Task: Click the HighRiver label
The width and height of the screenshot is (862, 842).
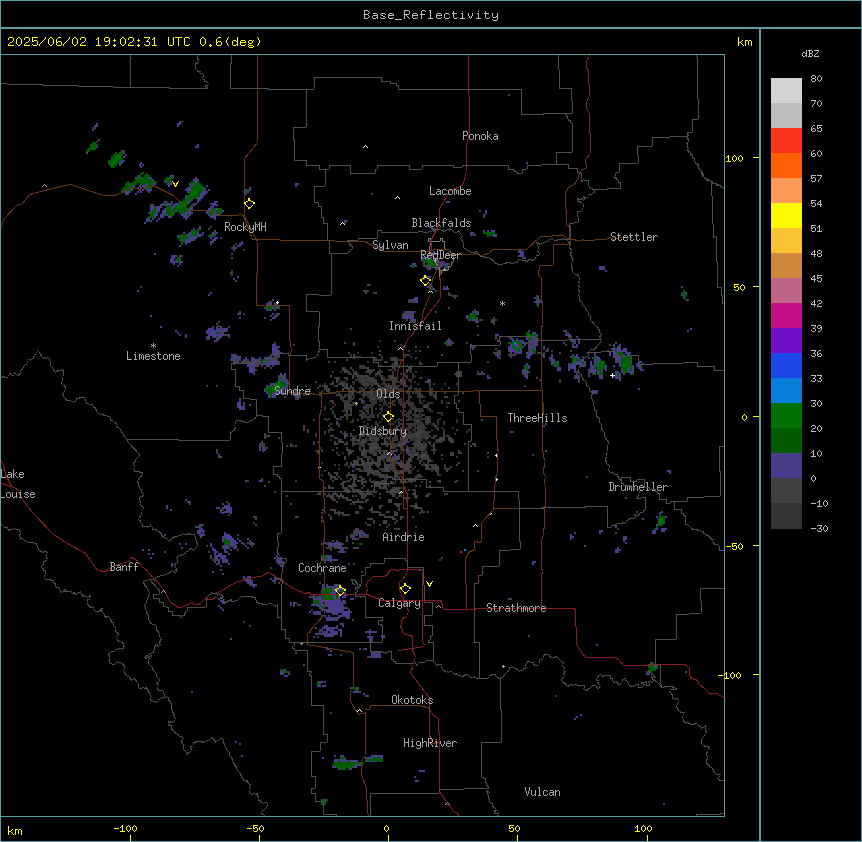Action: [x=430, y=743]
